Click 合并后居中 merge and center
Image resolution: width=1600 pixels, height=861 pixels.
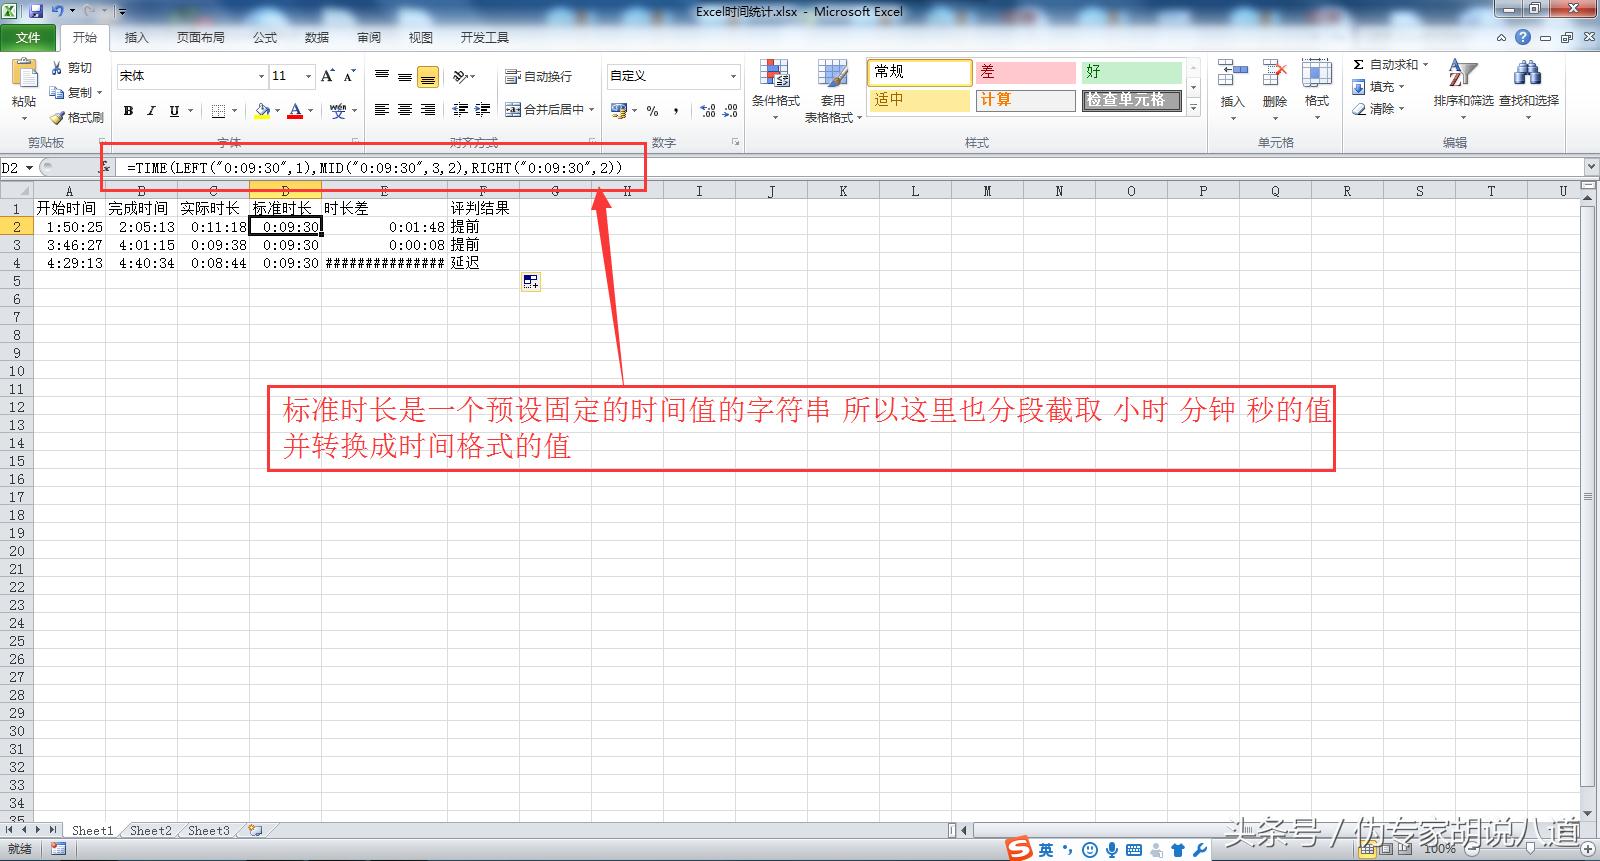point(544,110)
